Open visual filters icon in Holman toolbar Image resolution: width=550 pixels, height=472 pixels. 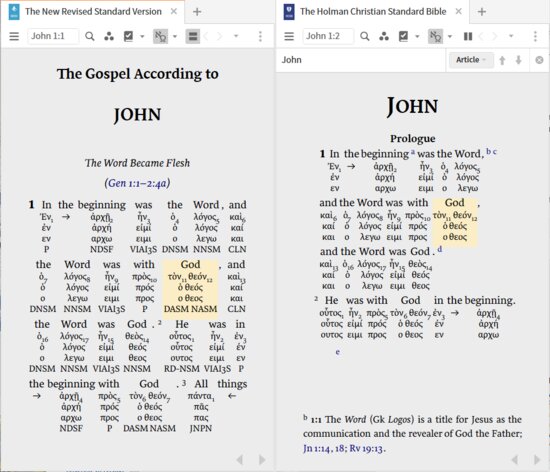pos(384,36)
